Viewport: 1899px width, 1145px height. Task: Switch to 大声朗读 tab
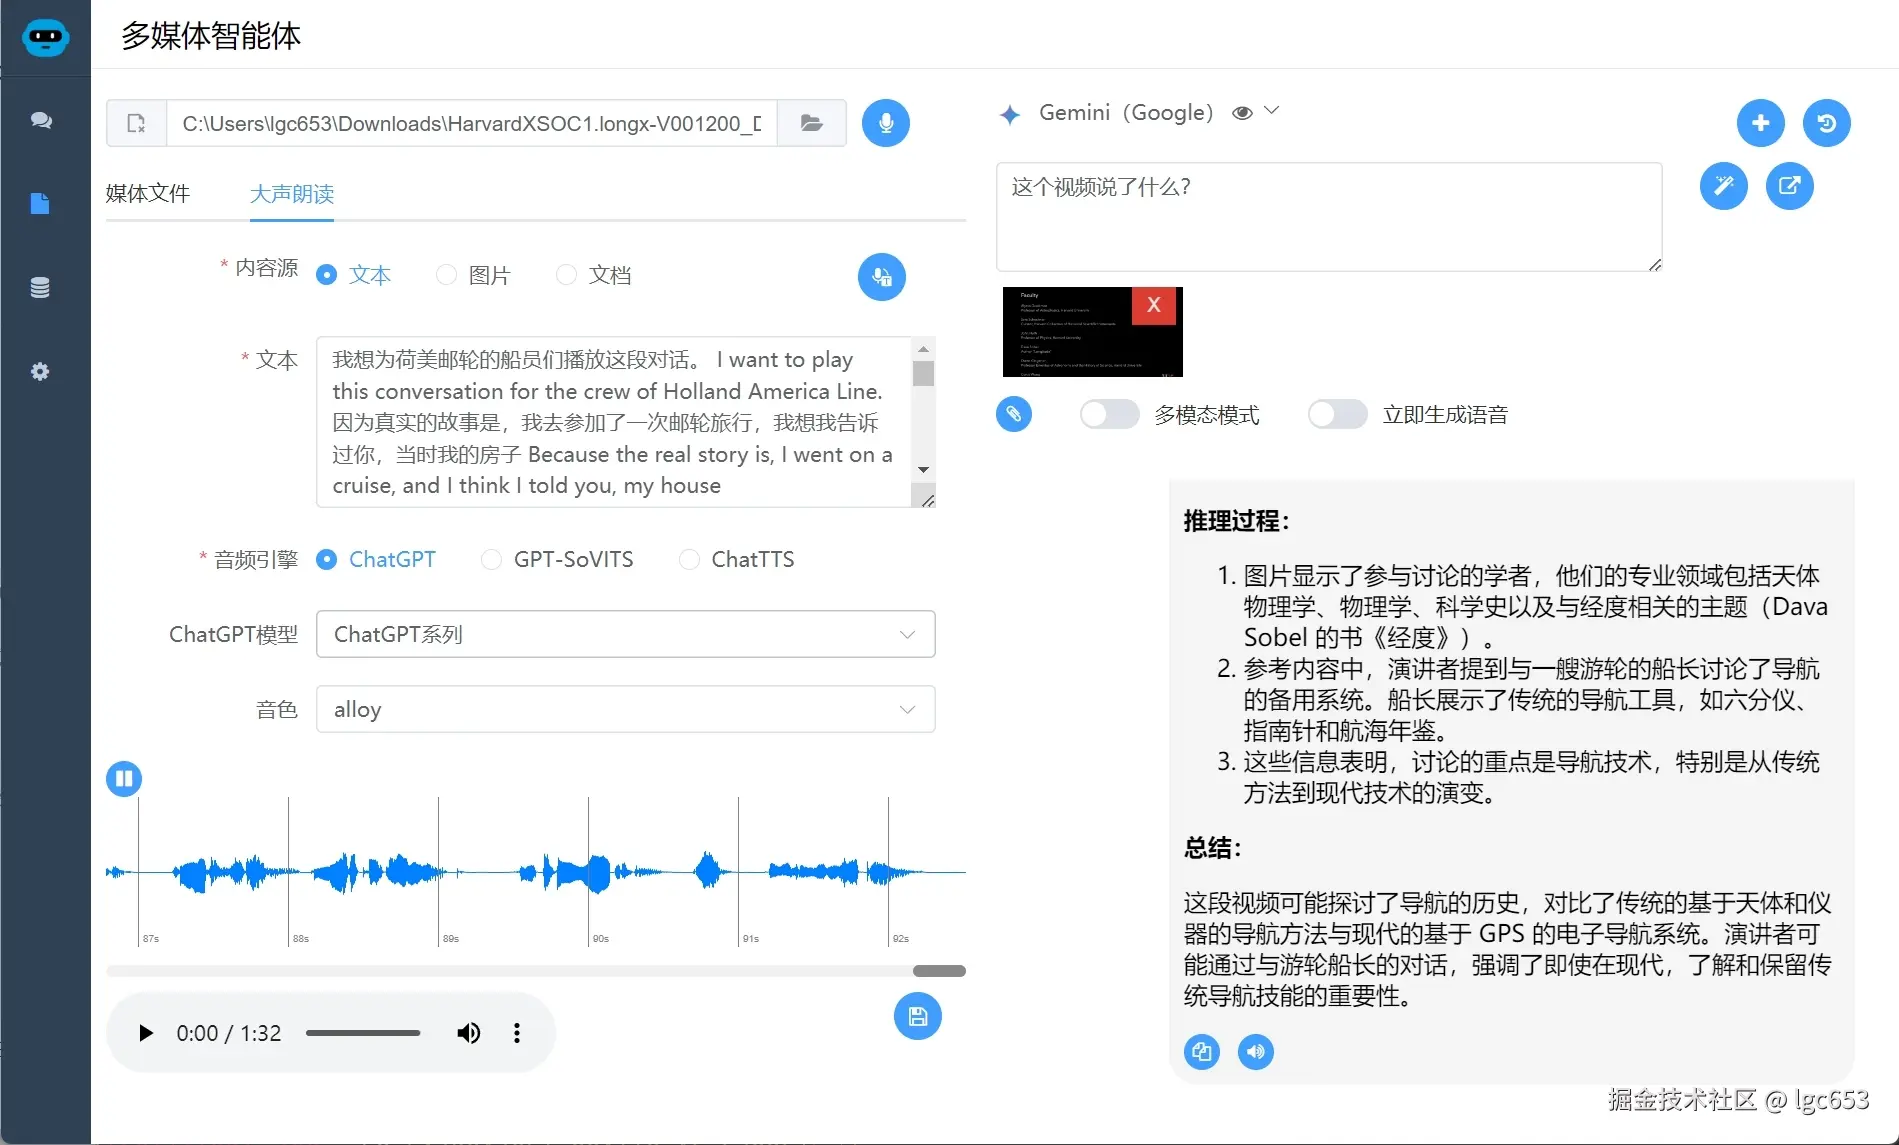coord(292,193)
